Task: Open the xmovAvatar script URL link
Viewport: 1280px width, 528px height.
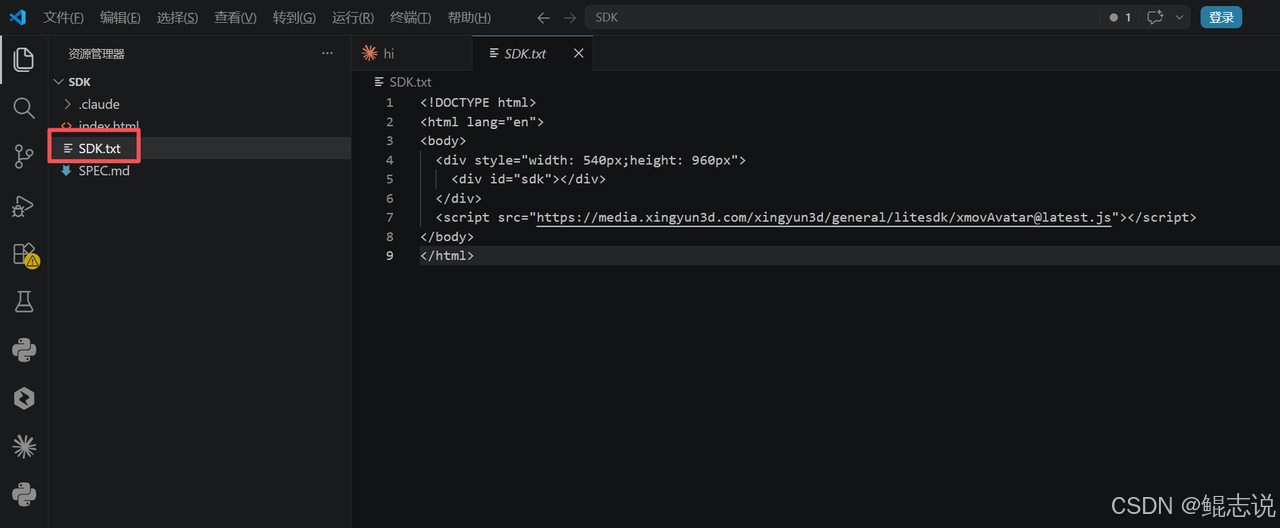Action: (x=824, y=217)
